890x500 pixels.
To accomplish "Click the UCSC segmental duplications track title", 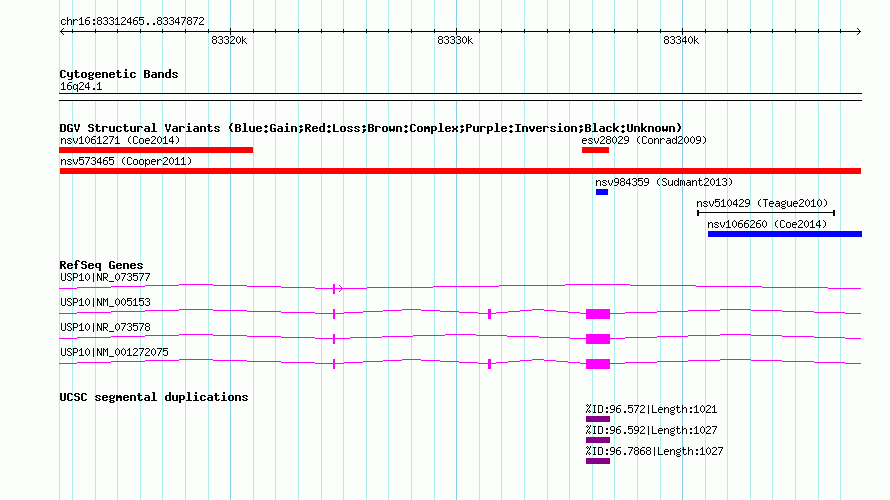I will point(154,397).
